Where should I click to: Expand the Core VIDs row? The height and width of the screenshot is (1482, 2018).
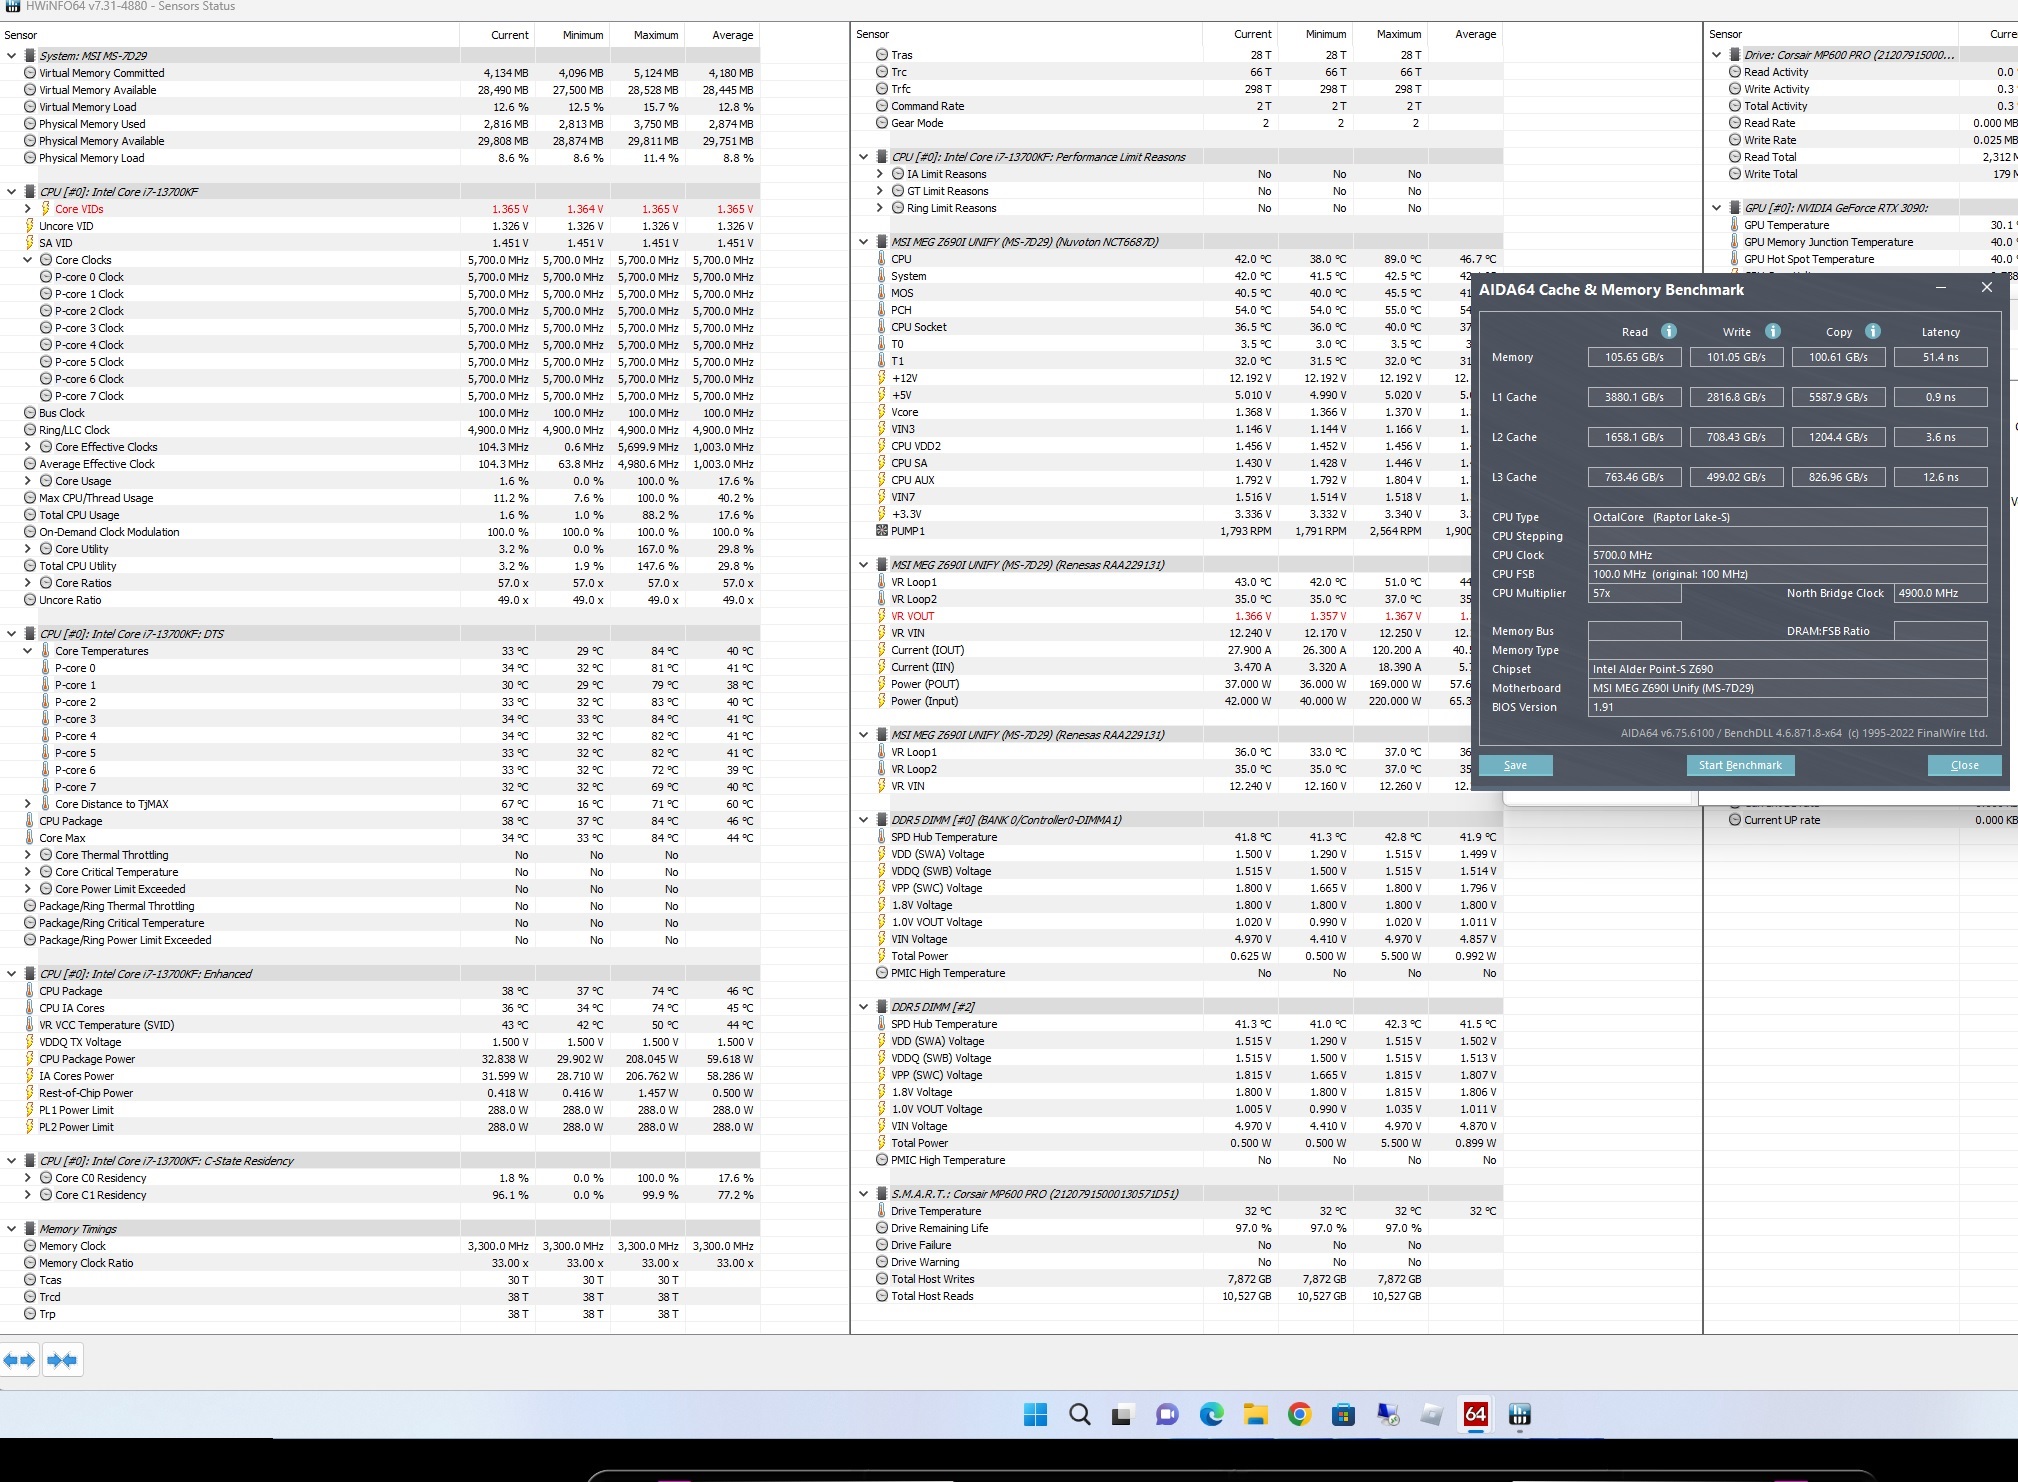click(27, 209)
